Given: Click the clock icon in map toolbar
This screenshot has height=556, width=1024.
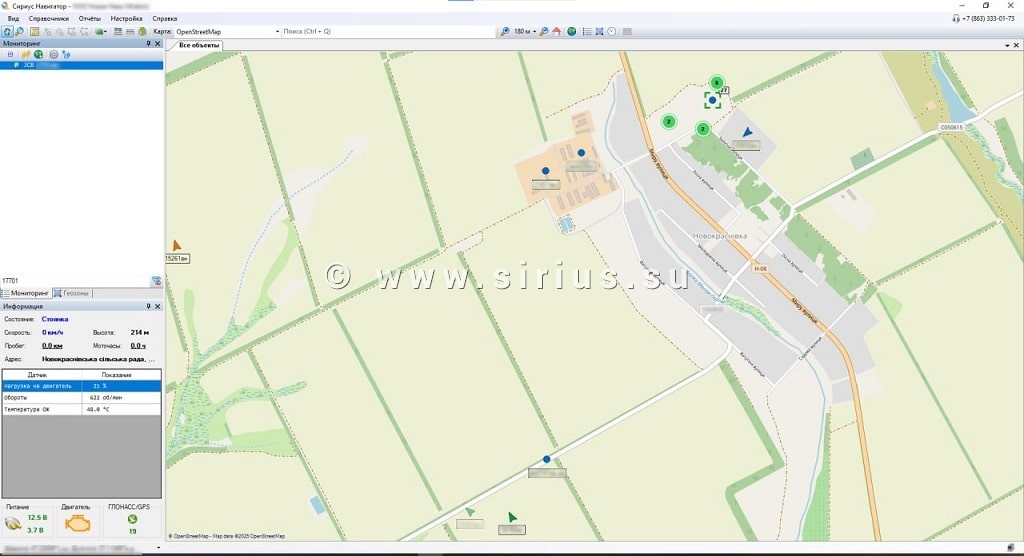Looking at the screenshot, I should point(611,32).
